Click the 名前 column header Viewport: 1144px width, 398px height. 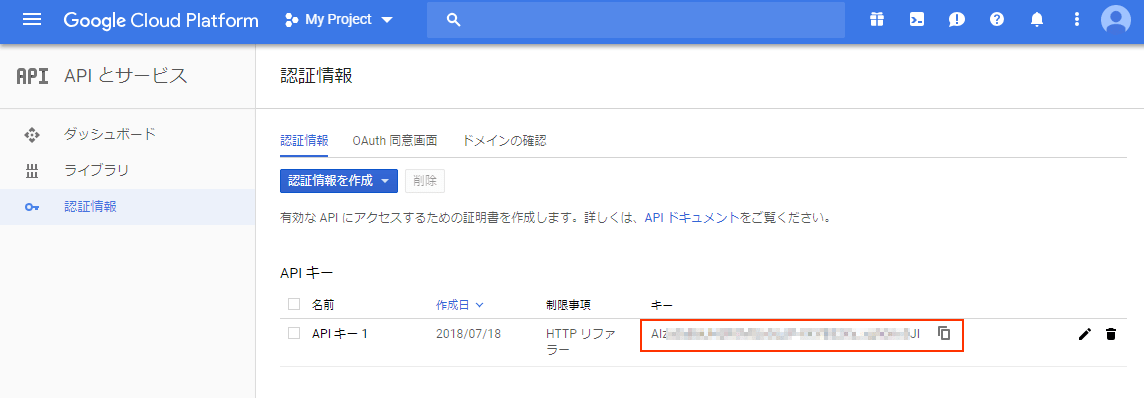pyautogui.click(x=323, y=305)
